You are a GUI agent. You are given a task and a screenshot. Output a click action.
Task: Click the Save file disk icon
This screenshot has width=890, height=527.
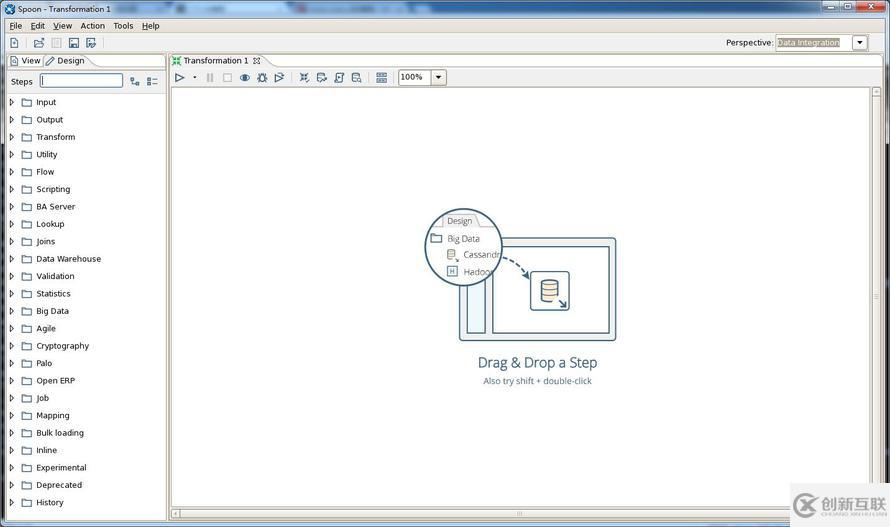(74, 43)
